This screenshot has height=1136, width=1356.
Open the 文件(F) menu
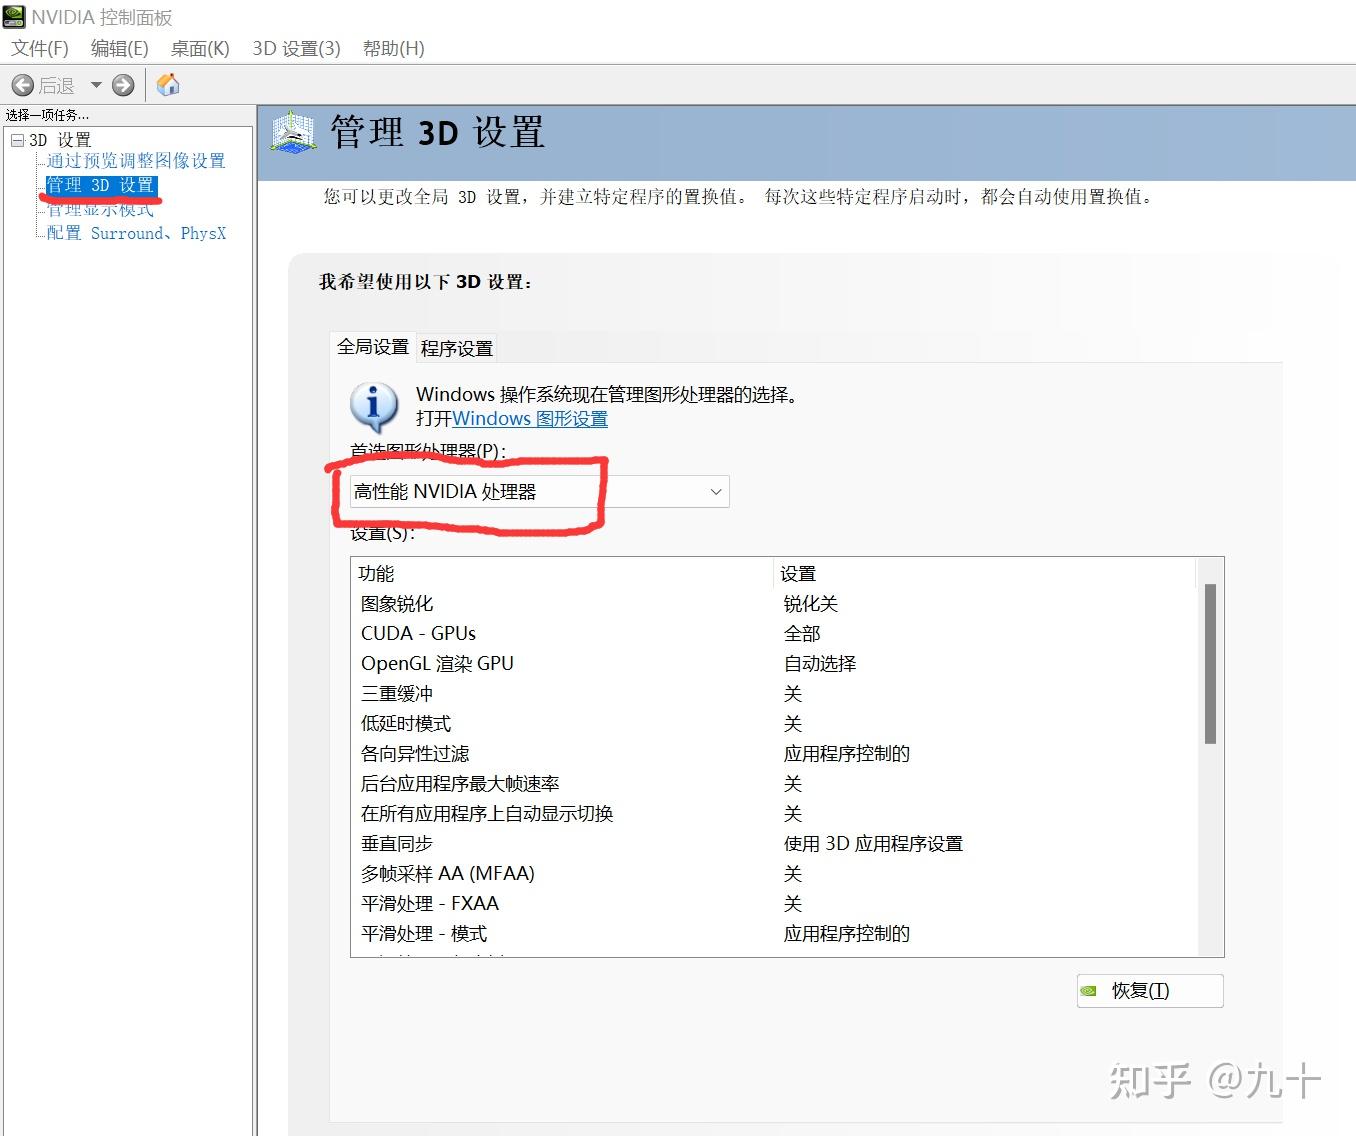(40, 48)
